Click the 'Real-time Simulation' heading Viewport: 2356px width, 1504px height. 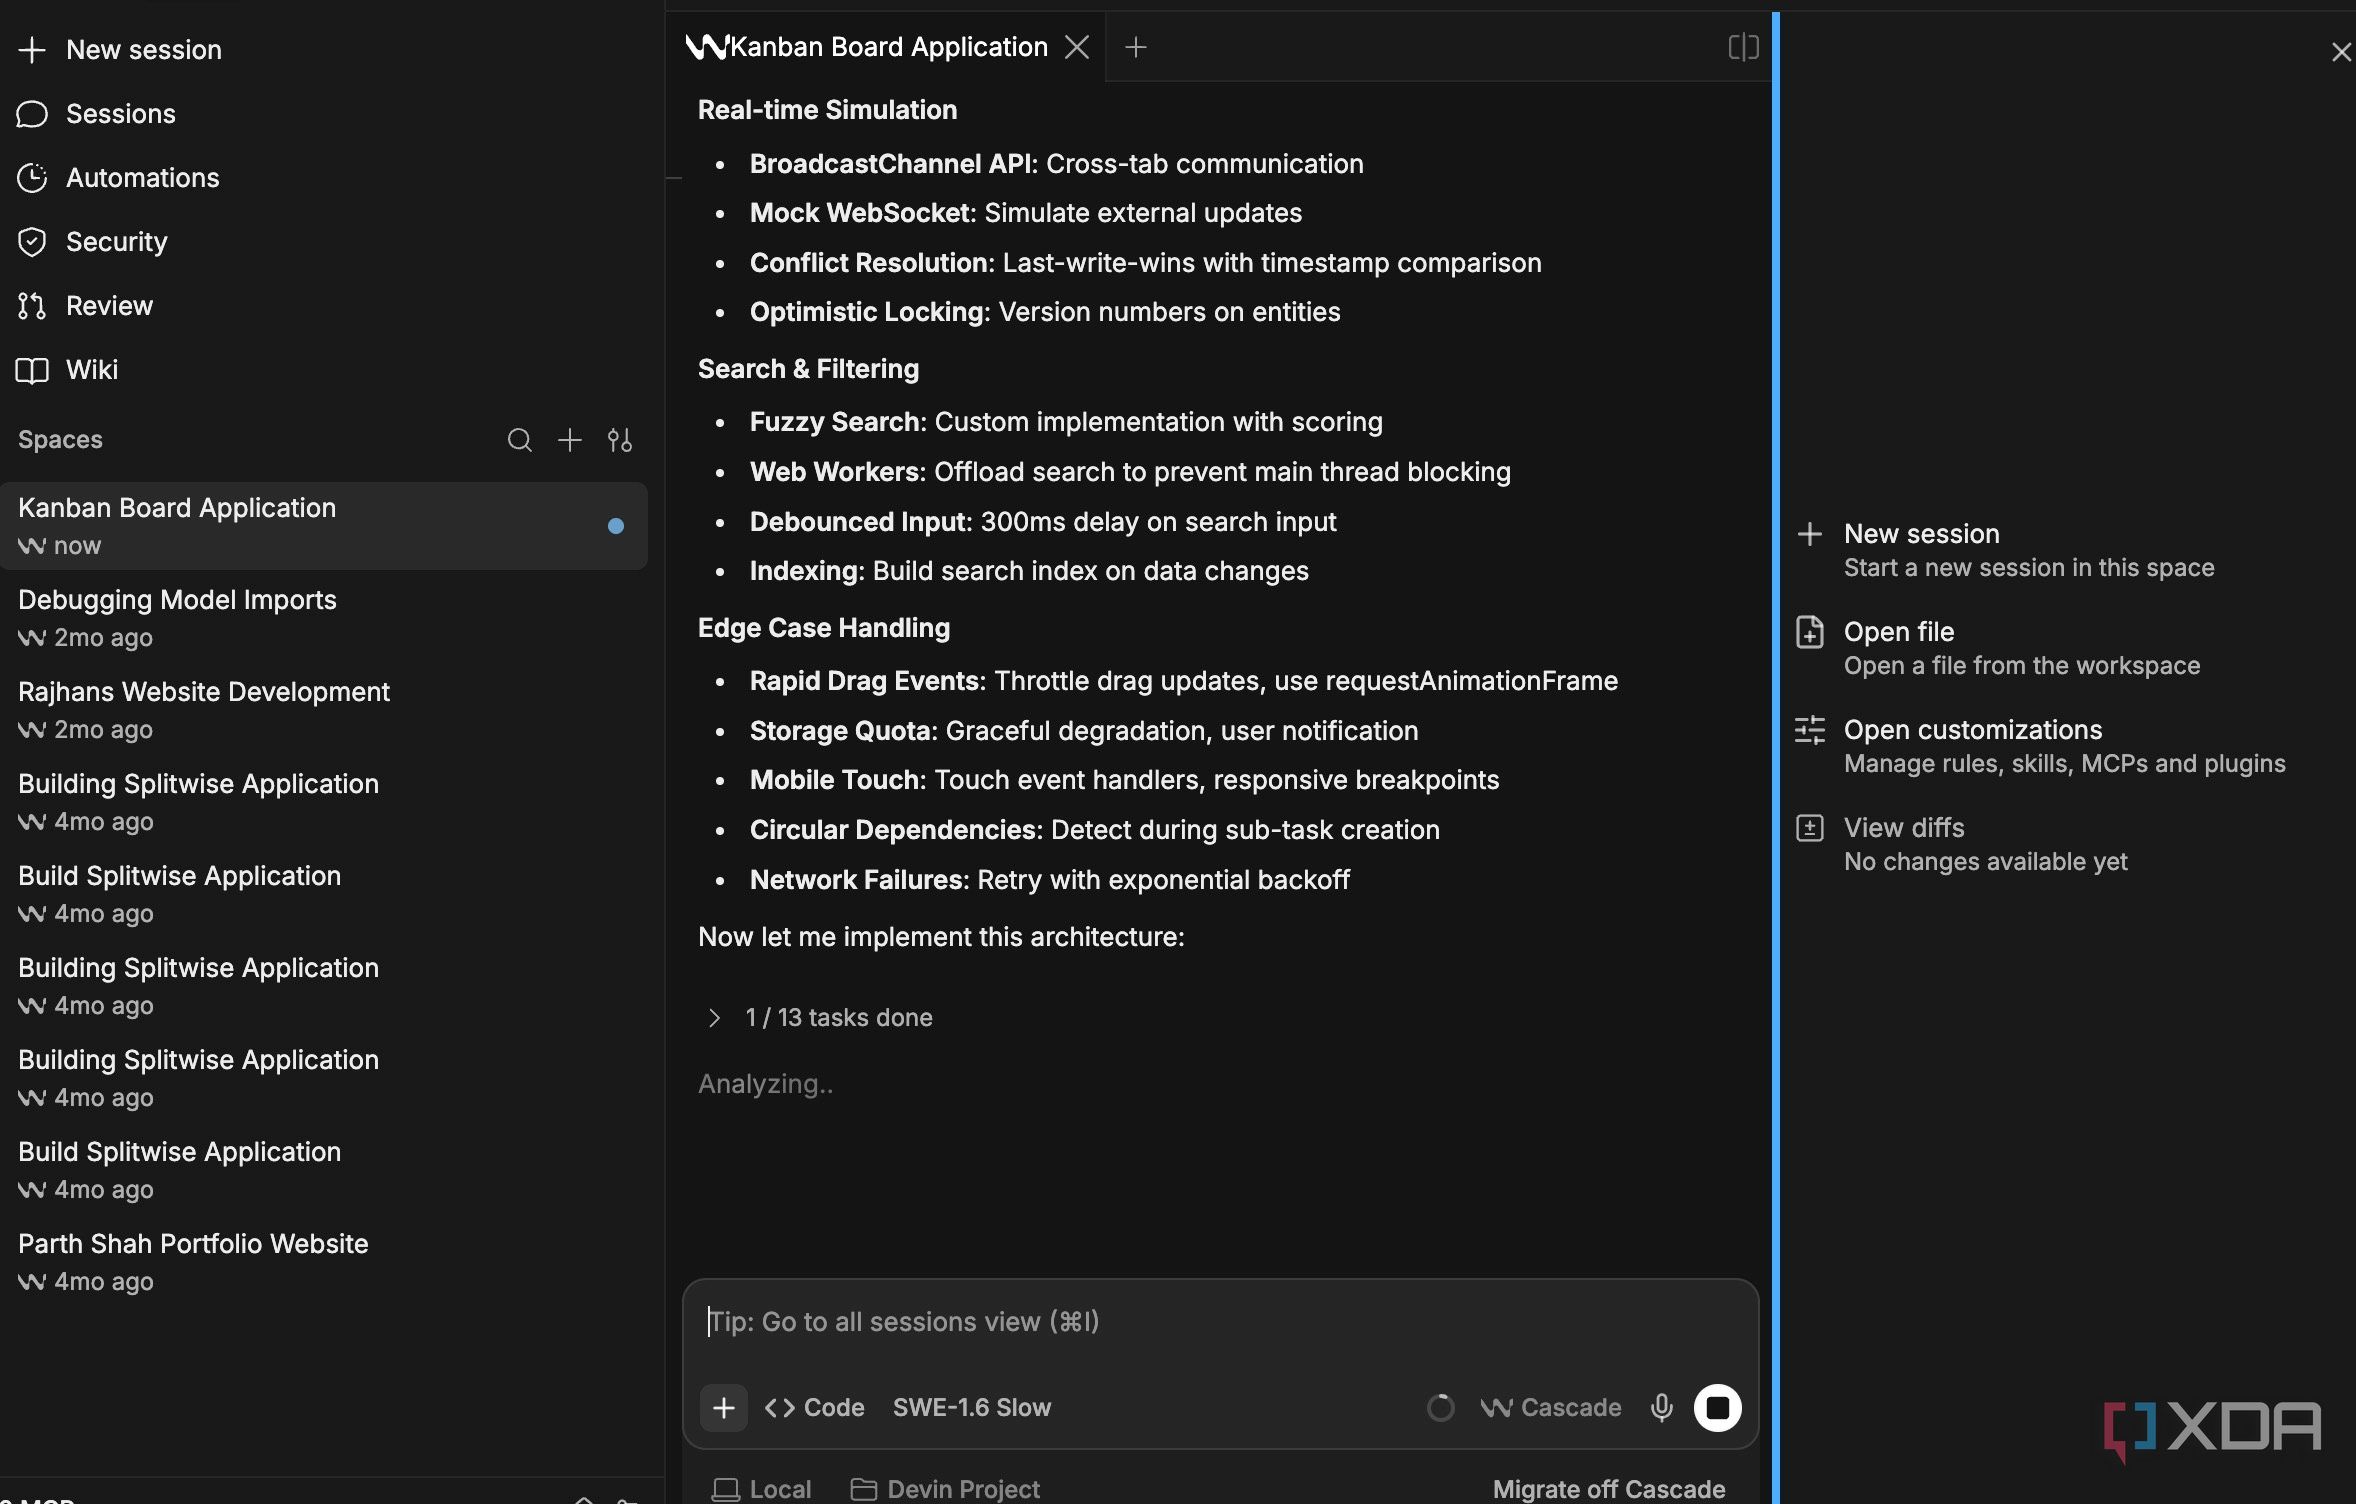[x=827, y=110]
